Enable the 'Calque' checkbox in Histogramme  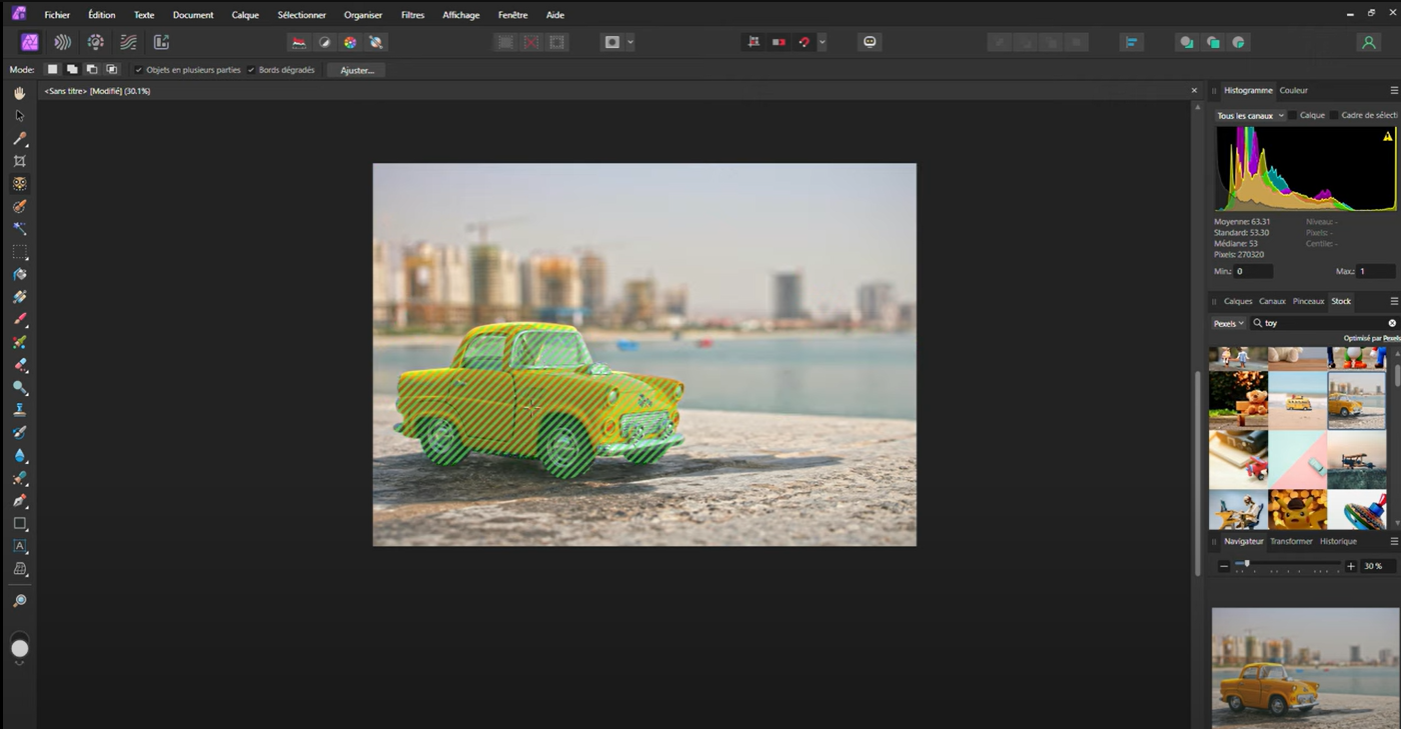[1292, 116]
